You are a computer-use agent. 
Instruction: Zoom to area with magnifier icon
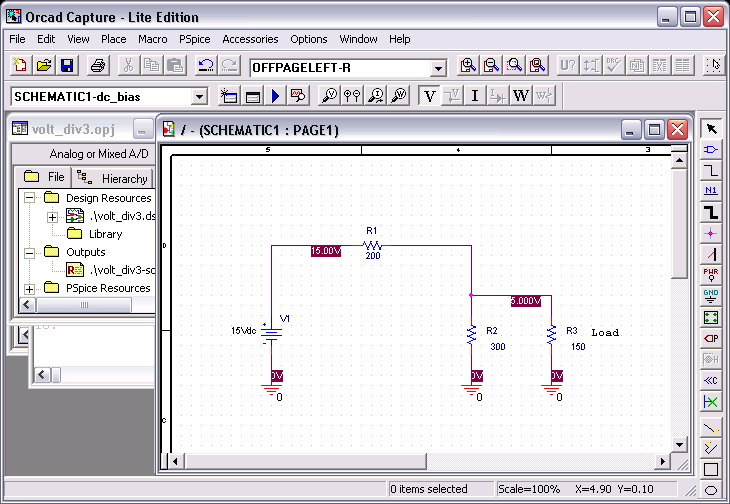click(x=515, y=66)
